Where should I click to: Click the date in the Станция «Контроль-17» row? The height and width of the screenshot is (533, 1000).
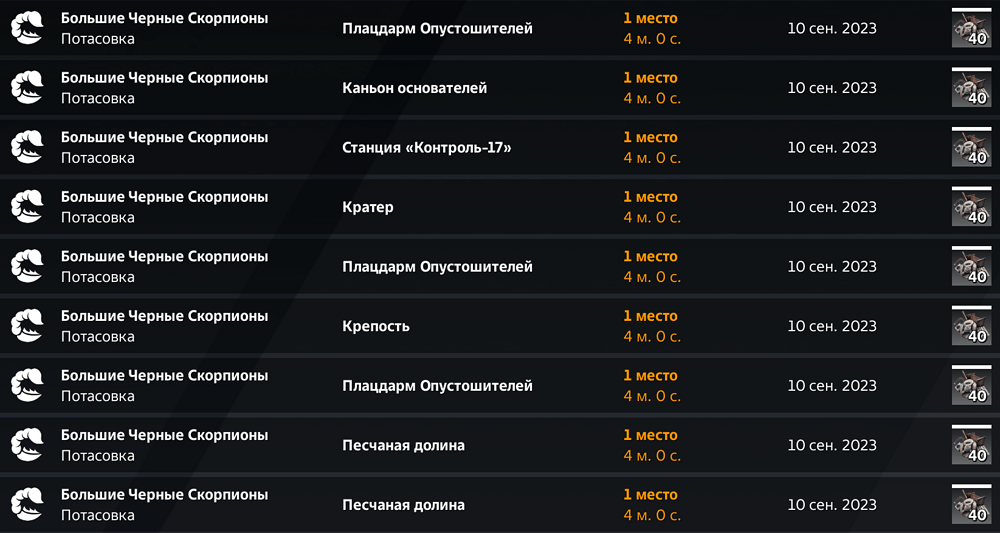pos(832,147)
